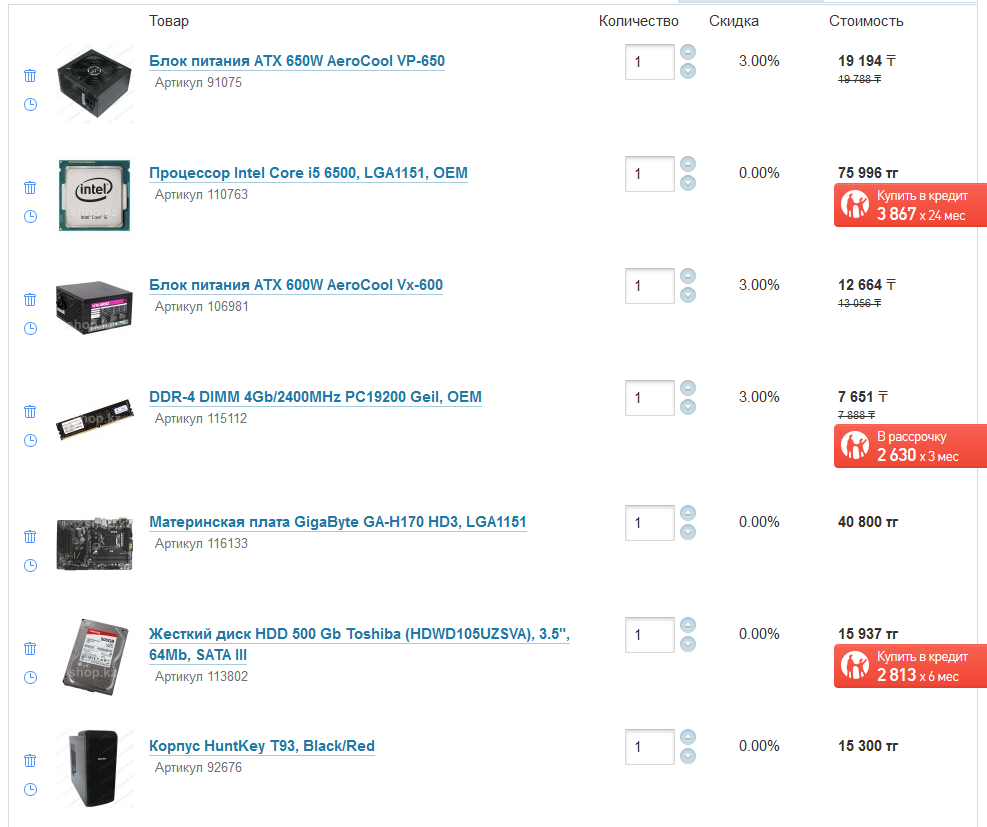Delete the AeroCool VP-650 power supply from cart
987x827 pixels.
30,75
